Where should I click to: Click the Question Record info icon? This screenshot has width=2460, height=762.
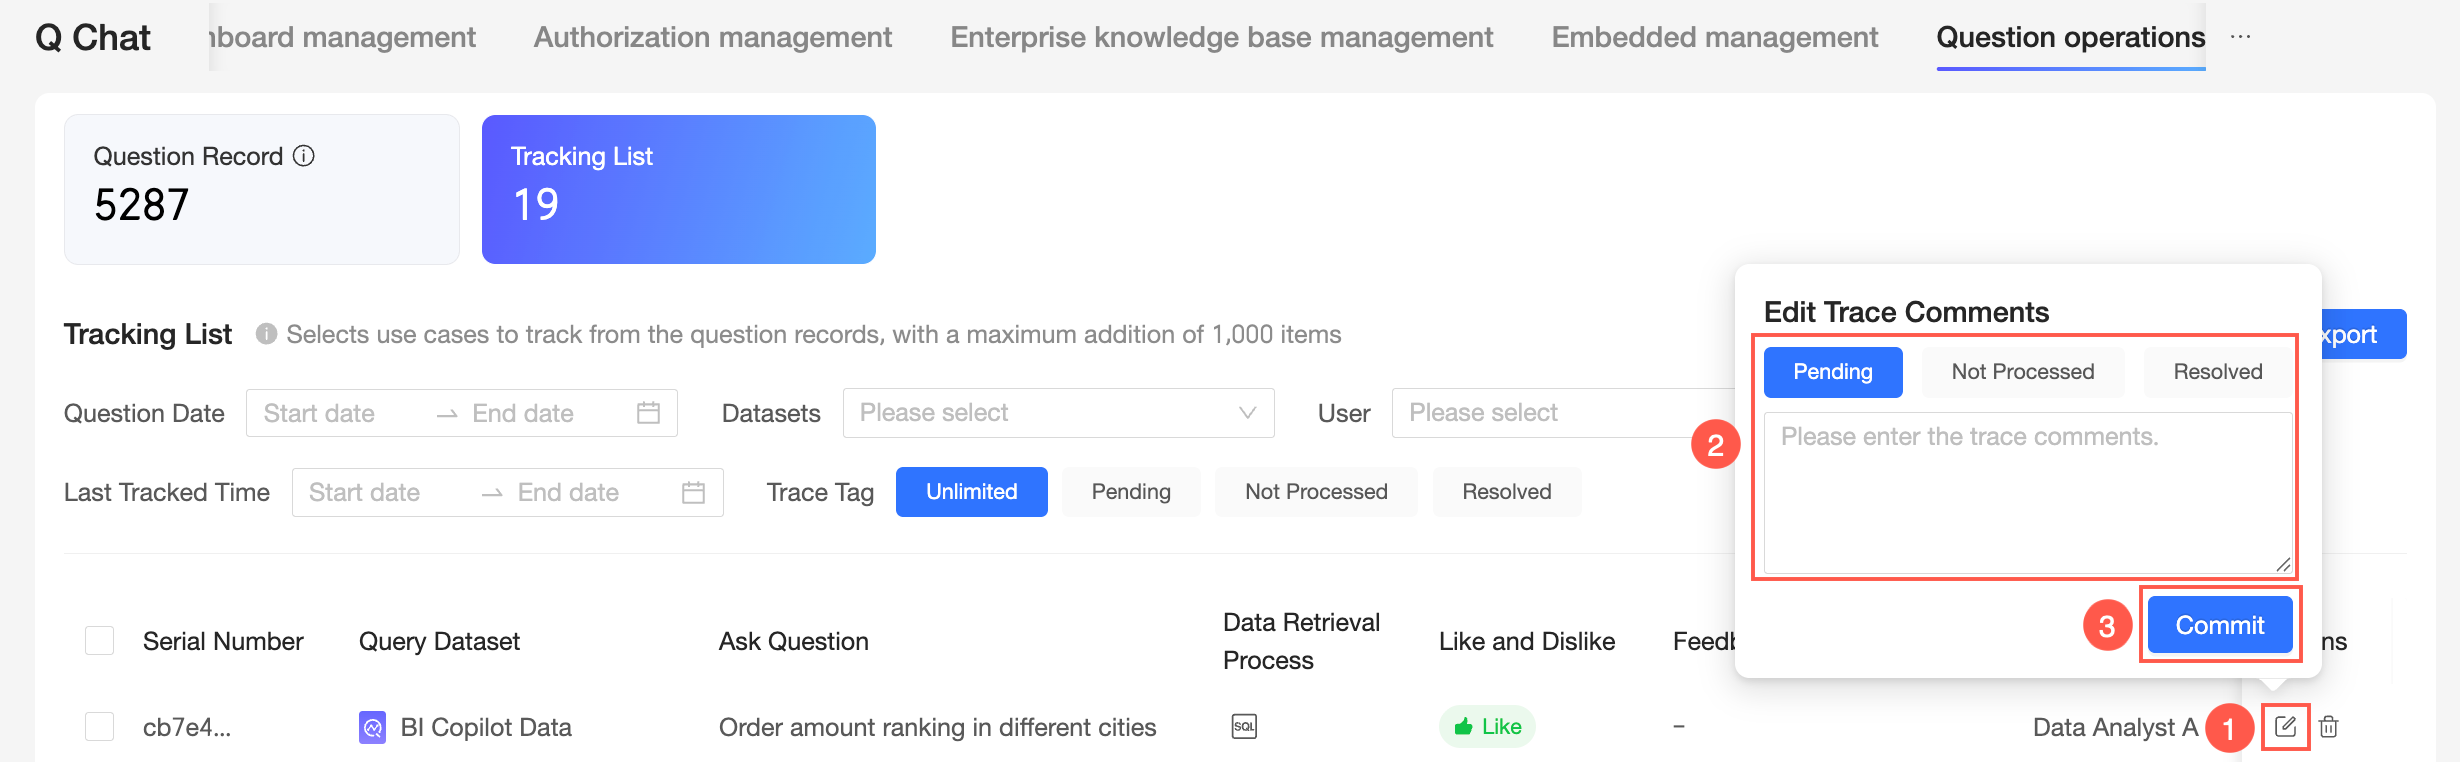[x=304, y=156]
